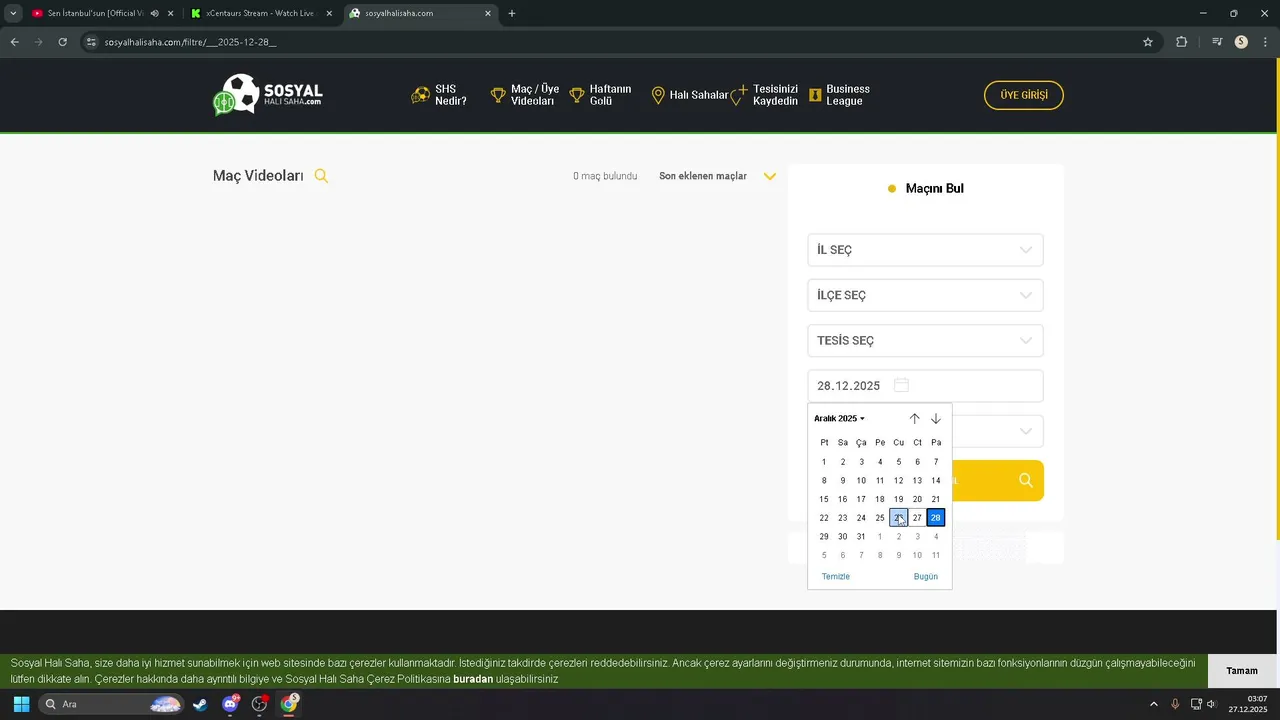This screenshot has width=1280, height=720.
Task: Select December 31 in the calendar
Action: click(x=861, y=537)
